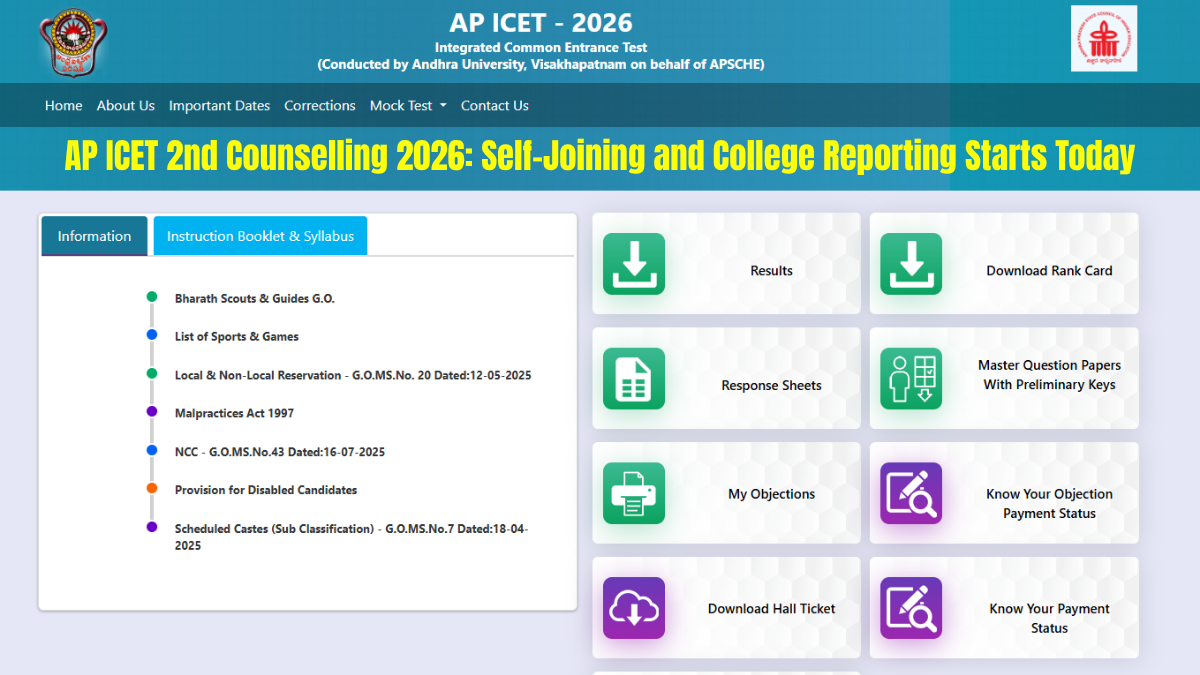Open the Corrections menu item
The height and width of the screenshot is (675, 1200).
(320, 106)
